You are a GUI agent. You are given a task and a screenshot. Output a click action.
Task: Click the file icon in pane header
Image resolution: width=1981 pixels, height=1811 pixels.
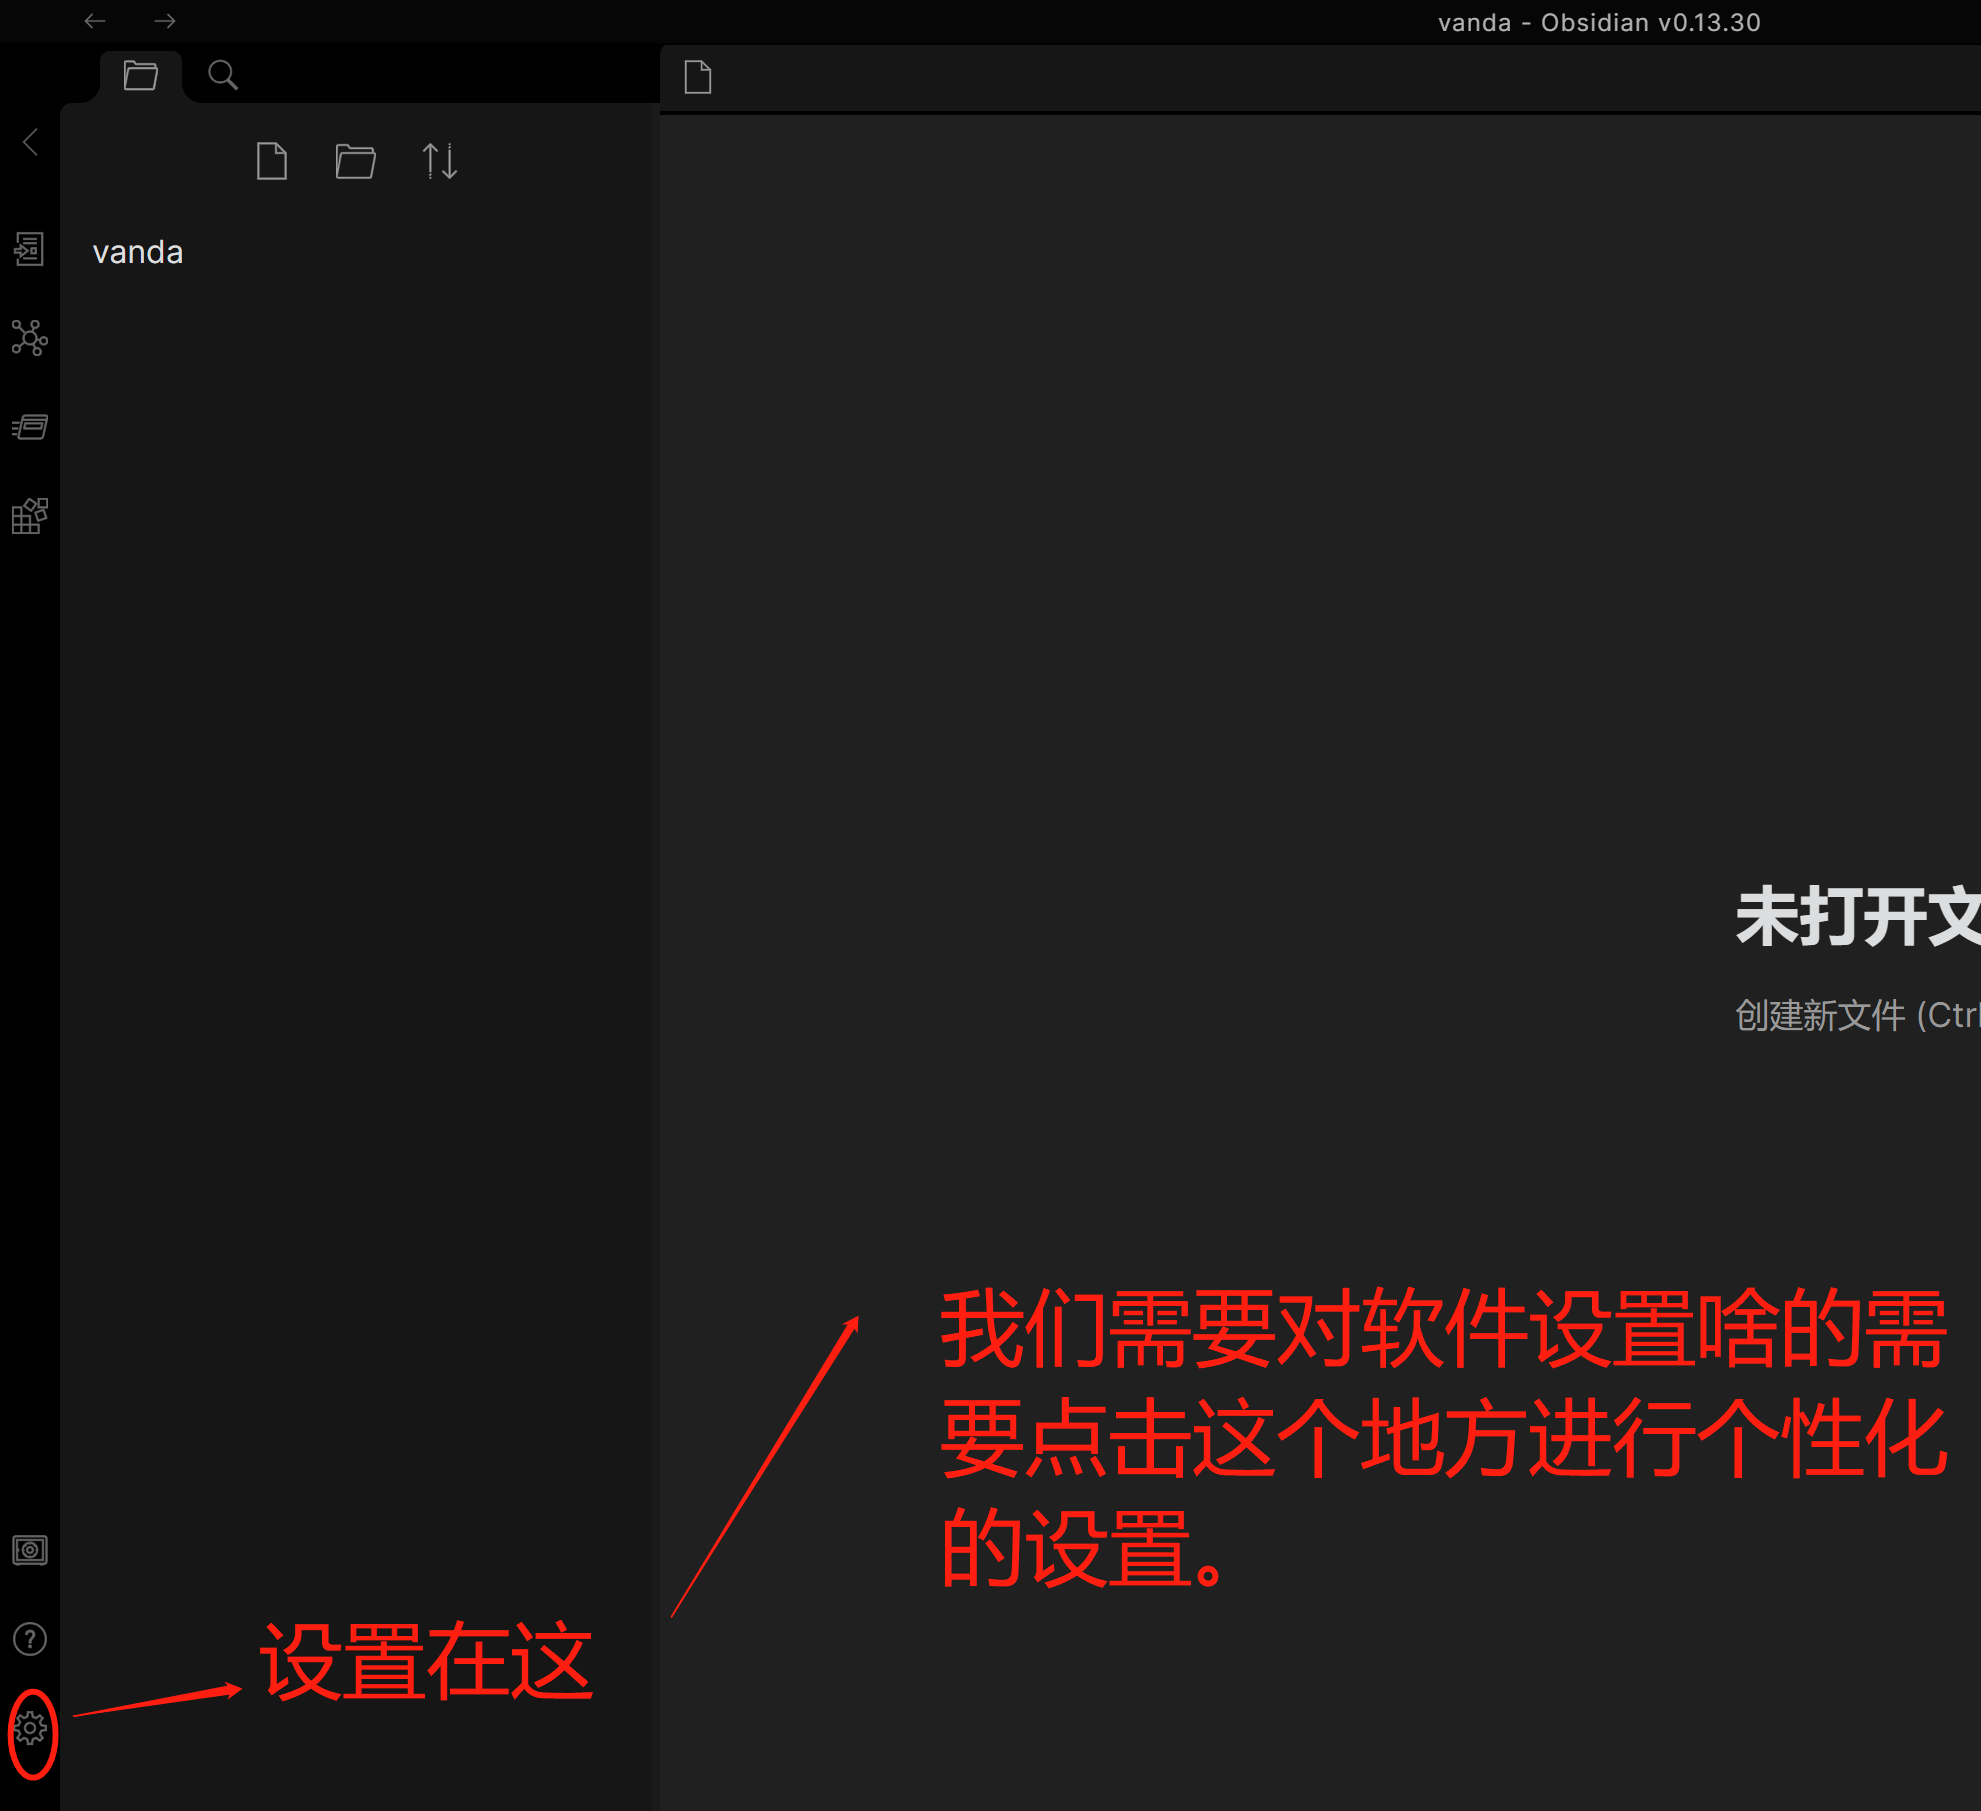point(698,77)
